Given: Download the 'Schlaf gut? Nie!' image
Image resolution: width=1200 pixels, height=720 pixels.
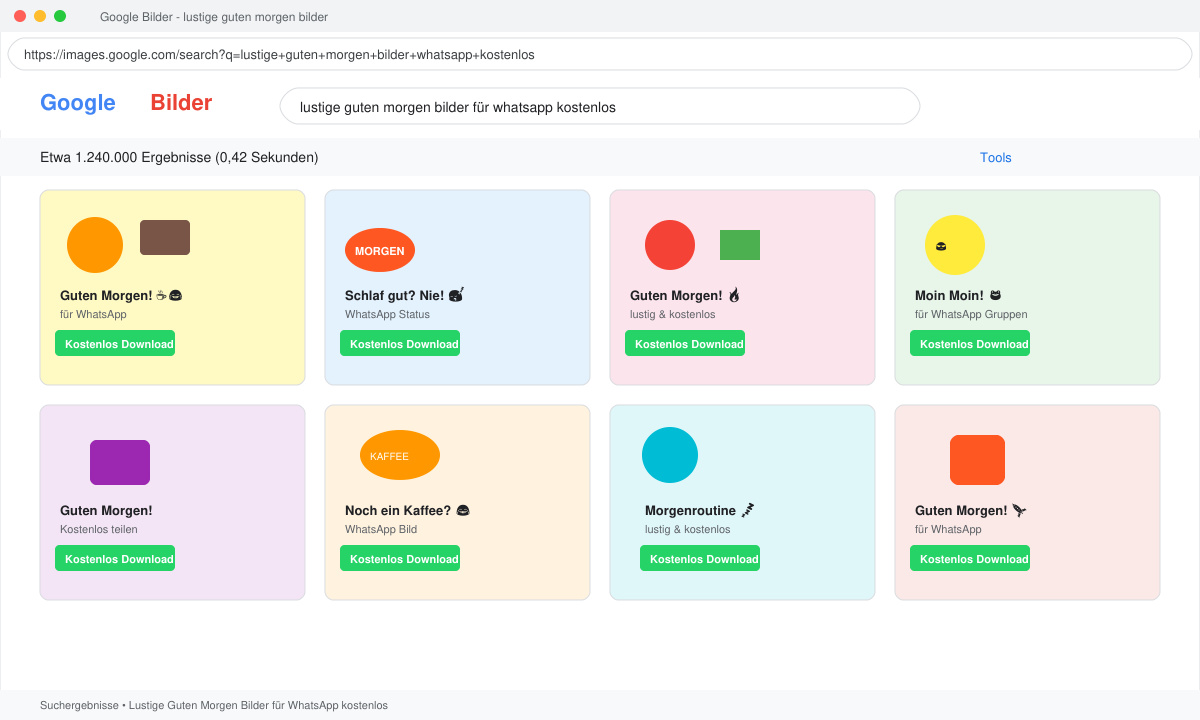Looking at the screenshot, I should 400,343.
